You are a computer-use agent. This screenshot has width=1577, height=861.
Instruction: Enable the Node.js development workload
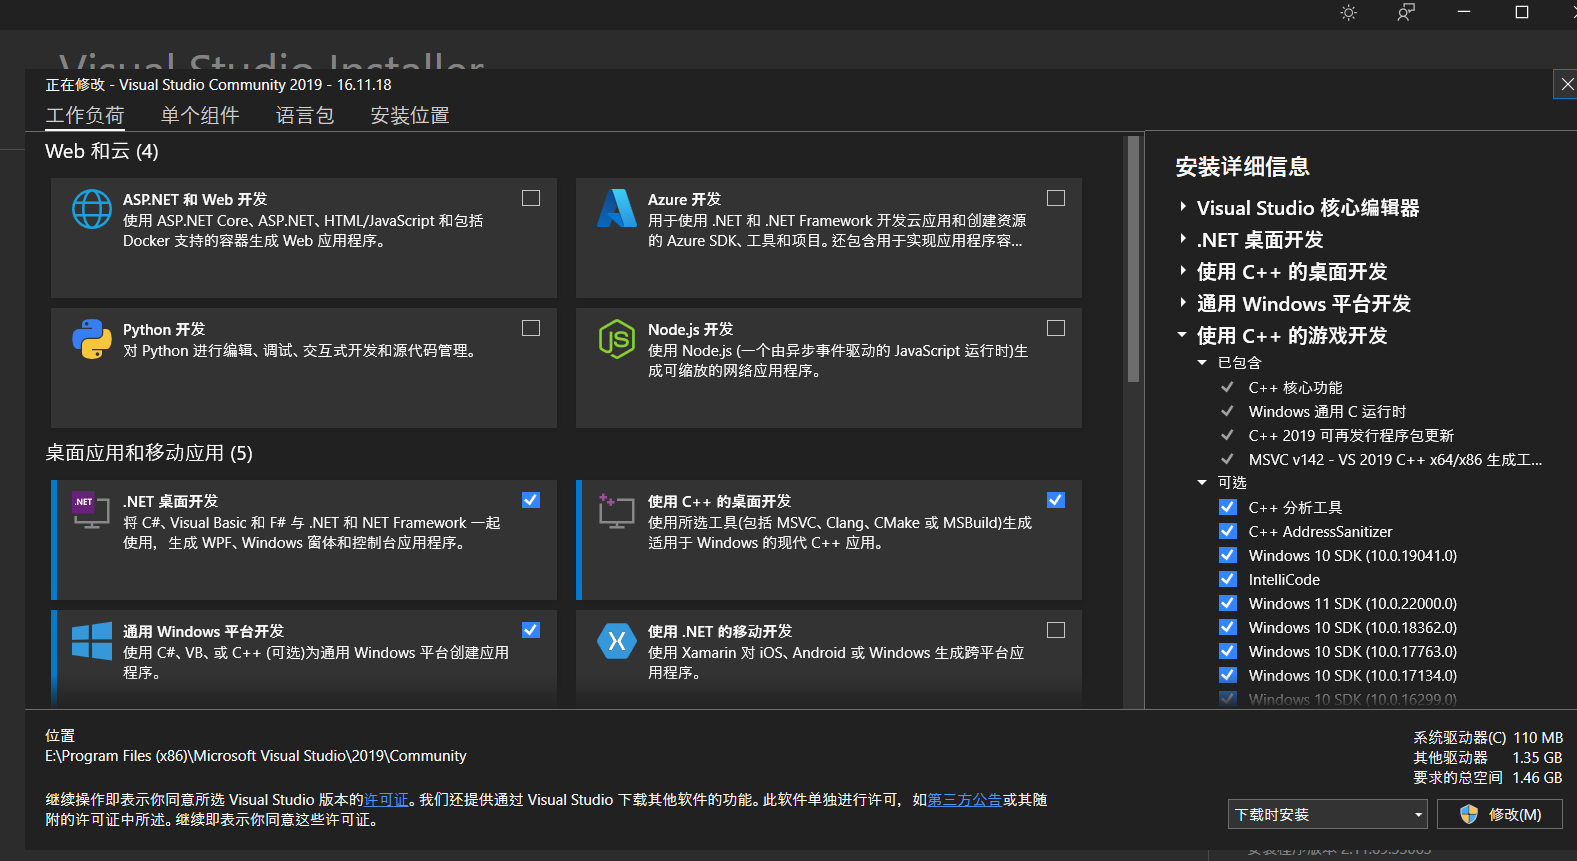[1056, 328]
